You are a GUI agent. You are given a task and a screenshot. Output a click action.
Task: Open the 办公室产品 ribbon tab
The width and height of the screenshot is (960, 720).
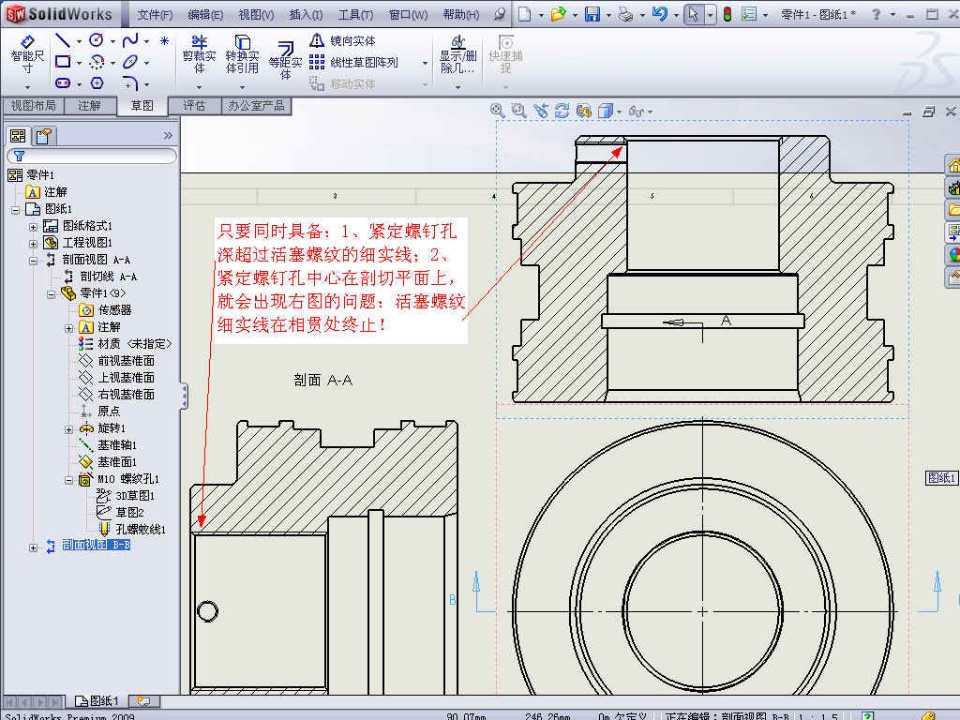(x=256, y=106)
